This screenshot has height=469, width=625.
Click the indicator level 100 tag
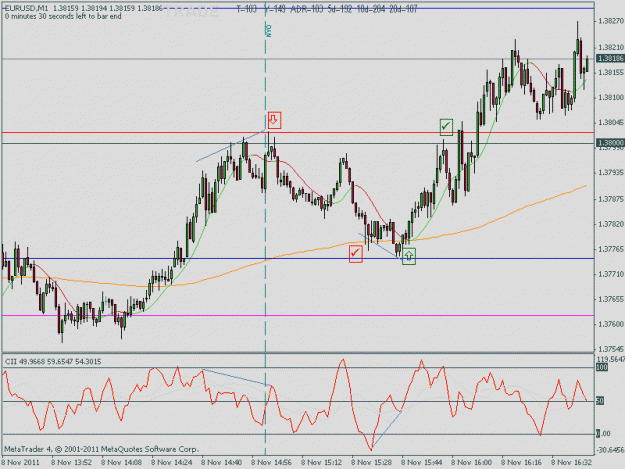click(602, 367)
